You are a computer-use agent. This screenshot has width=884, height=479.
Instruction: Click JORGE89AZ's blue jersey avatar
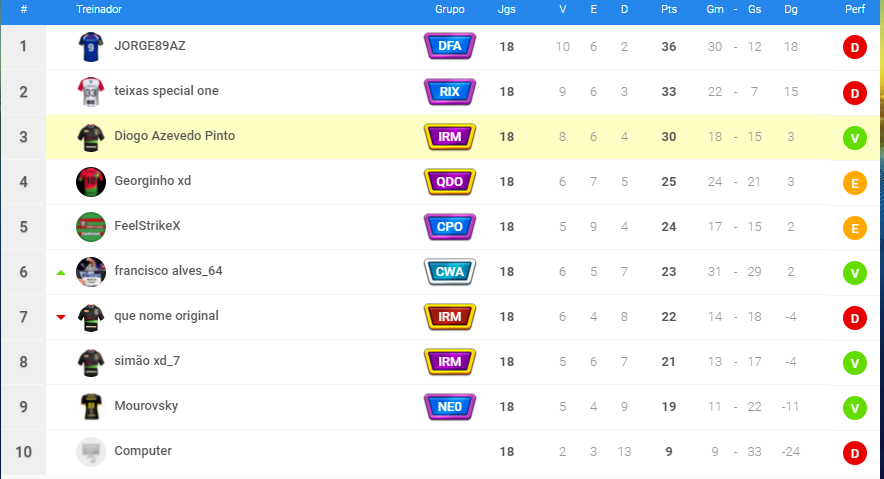click(91, 46)
